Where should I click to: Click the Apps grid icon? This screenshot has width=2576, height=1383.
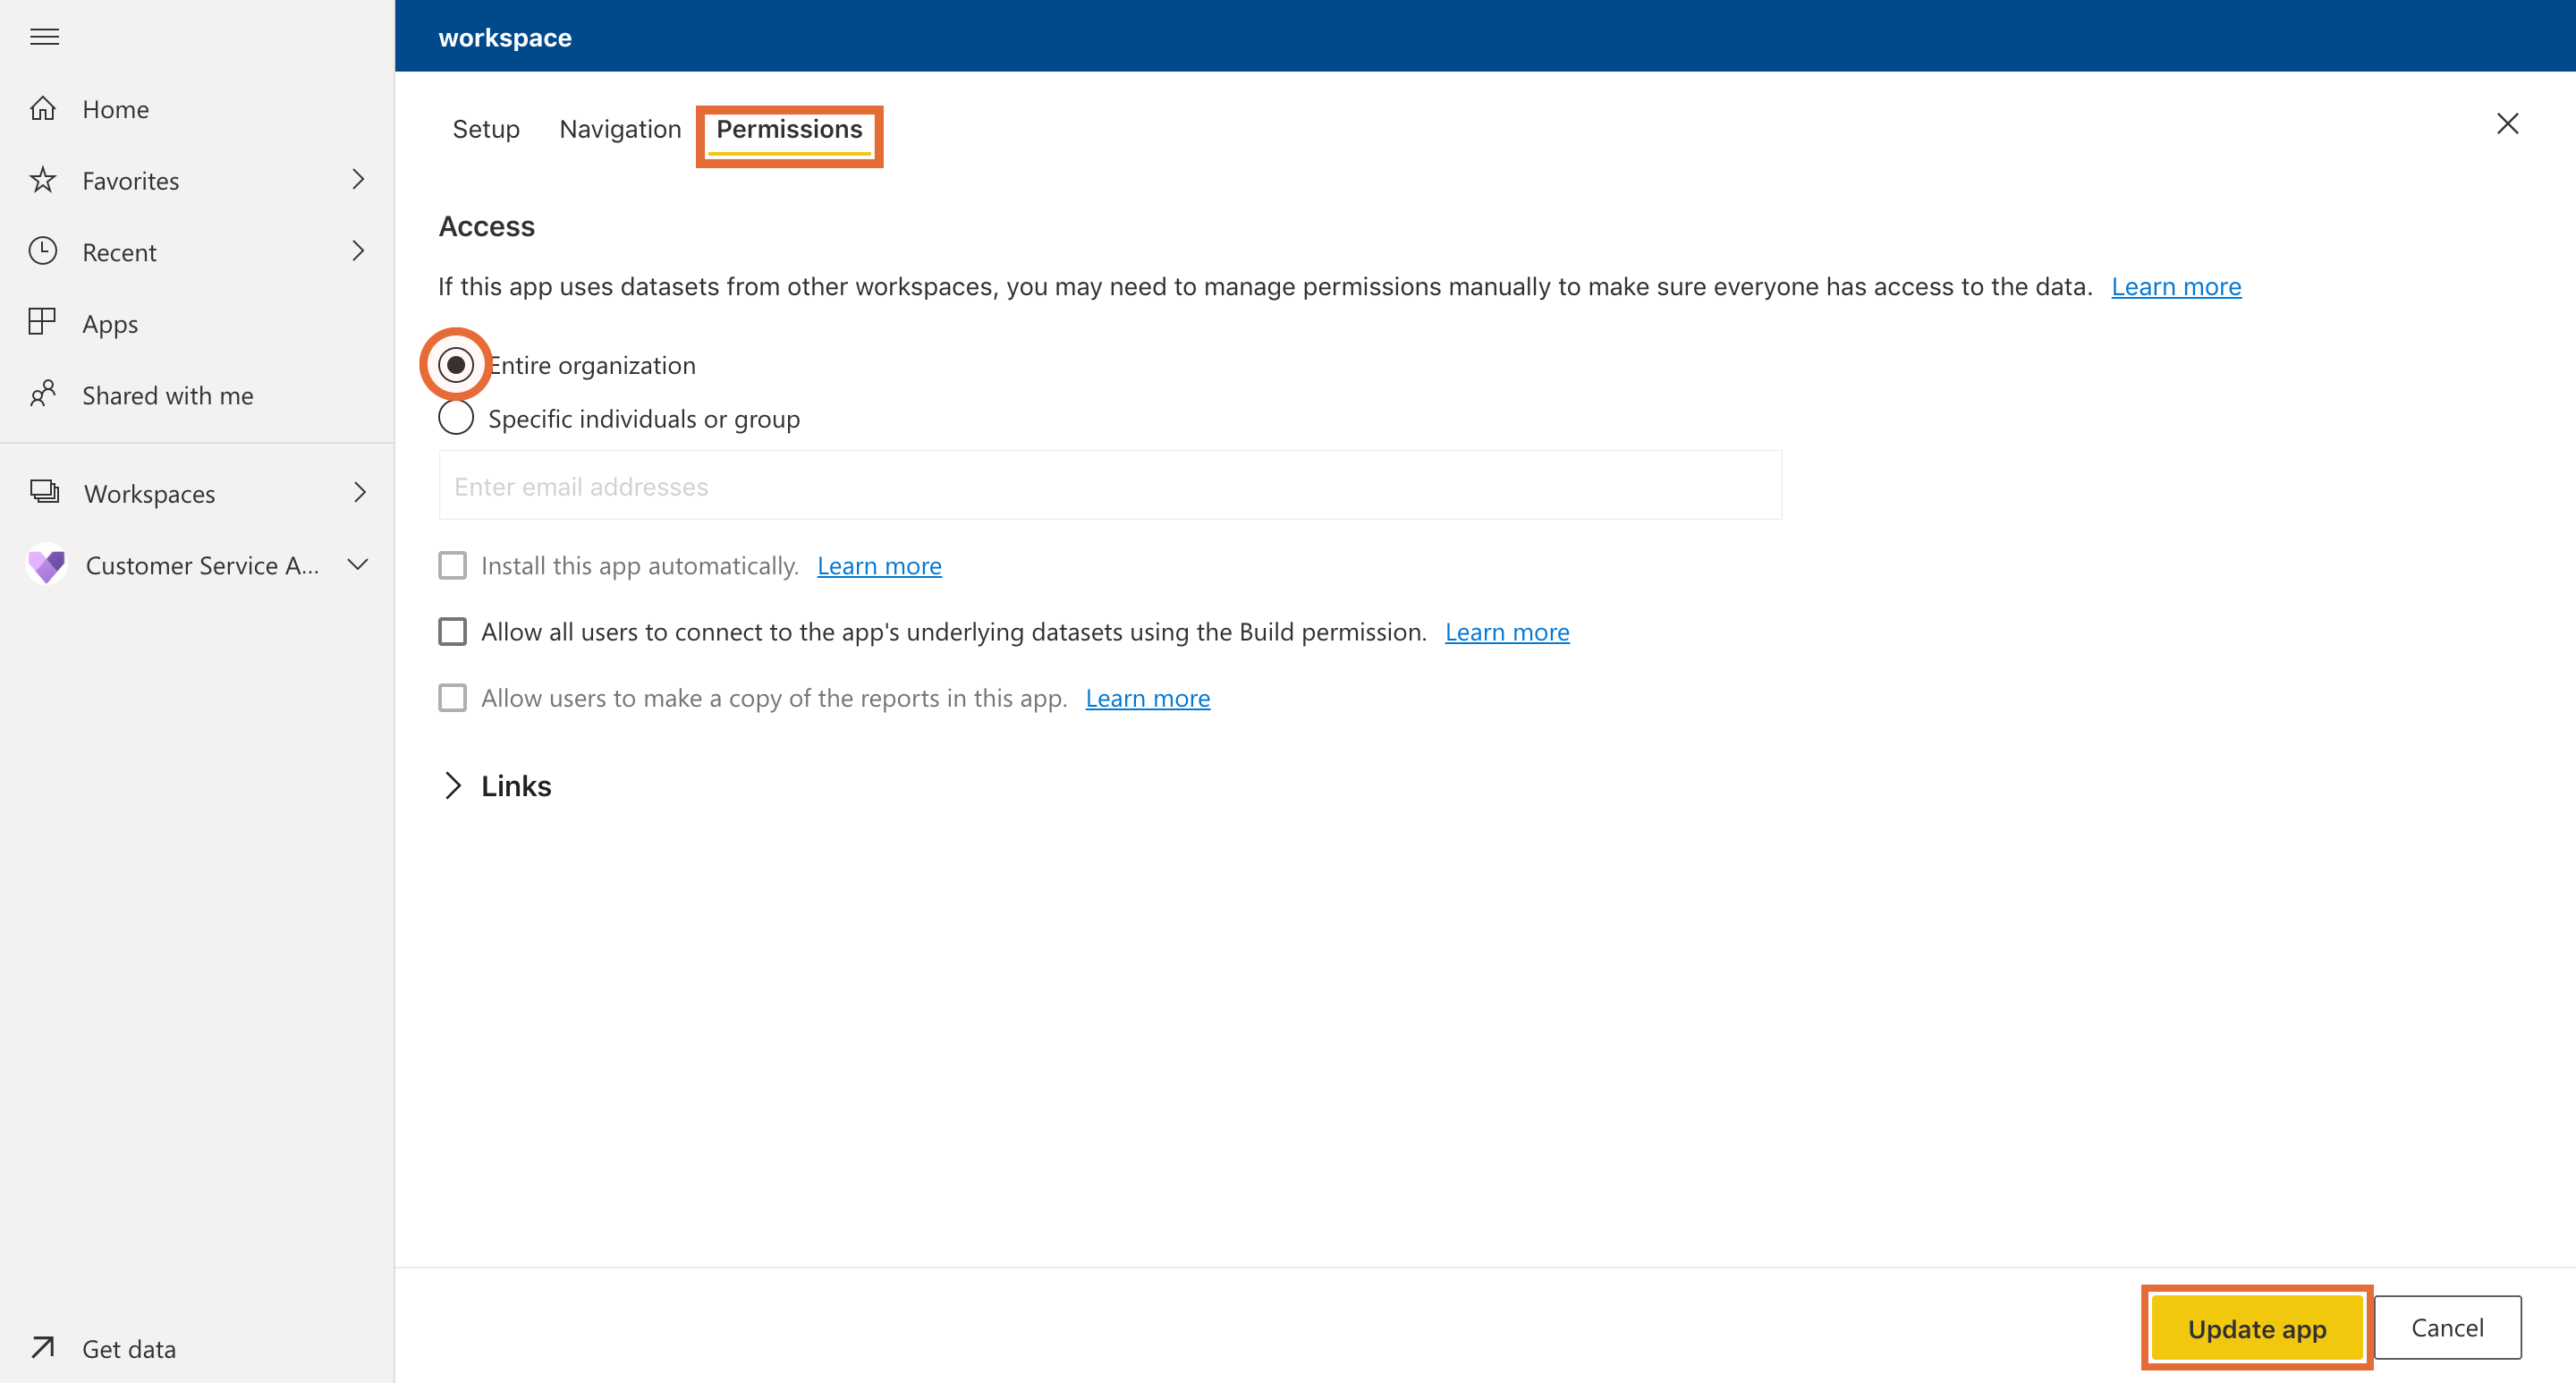46,322
